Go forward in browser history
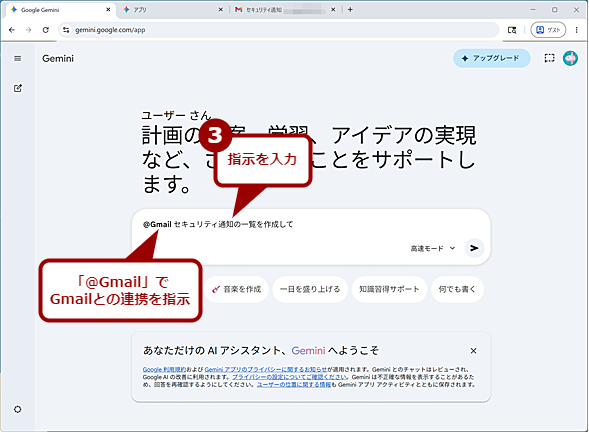 pos(29,30)
